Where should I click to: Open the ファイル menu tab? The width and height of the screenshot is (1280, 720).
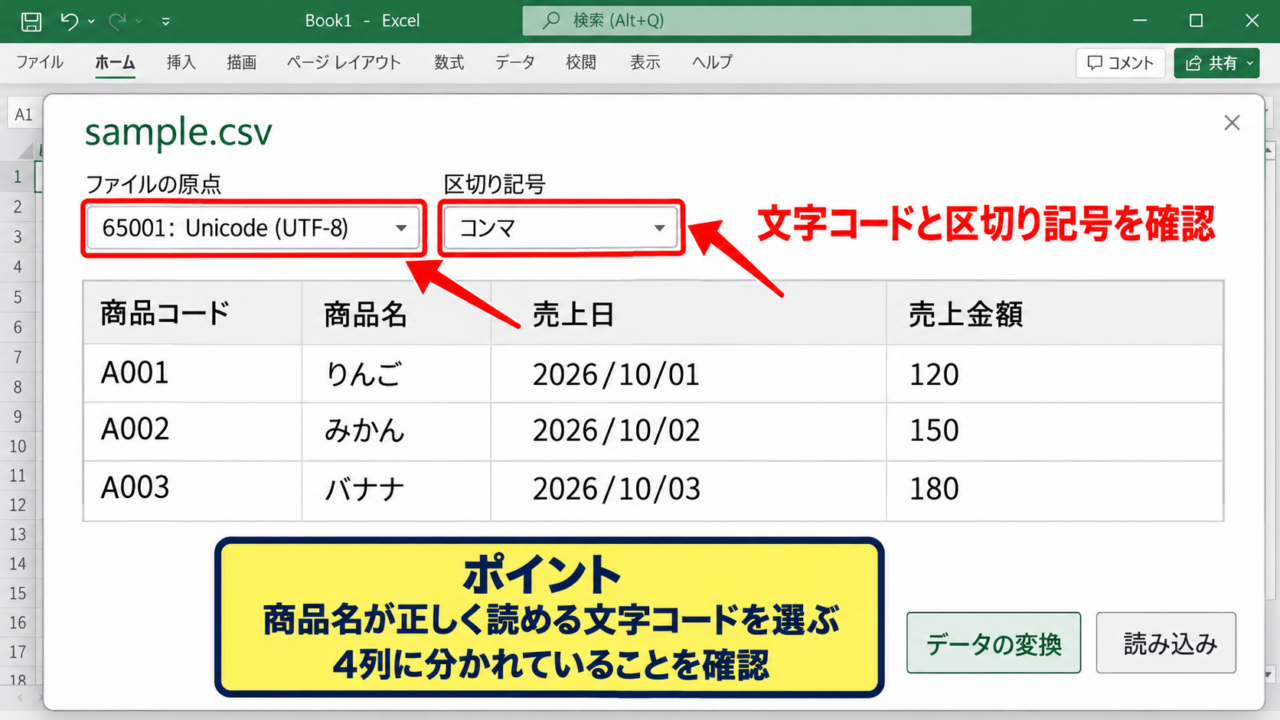(39, 62)
